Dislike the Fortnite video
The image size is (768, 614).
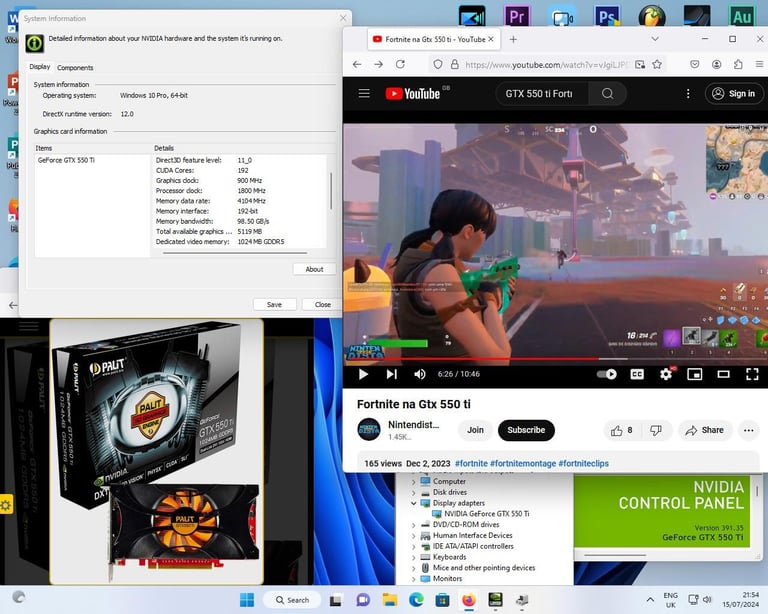(656, 430)
